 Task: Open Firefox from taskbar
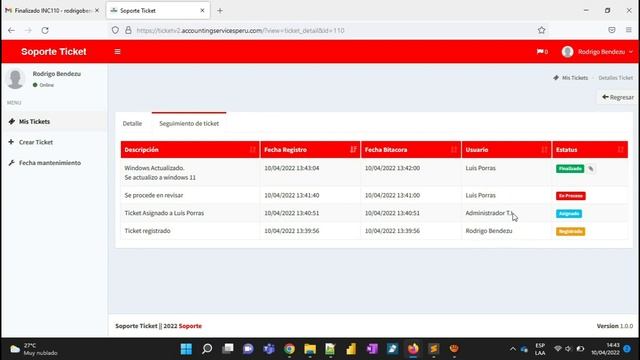tap(413, 349)
